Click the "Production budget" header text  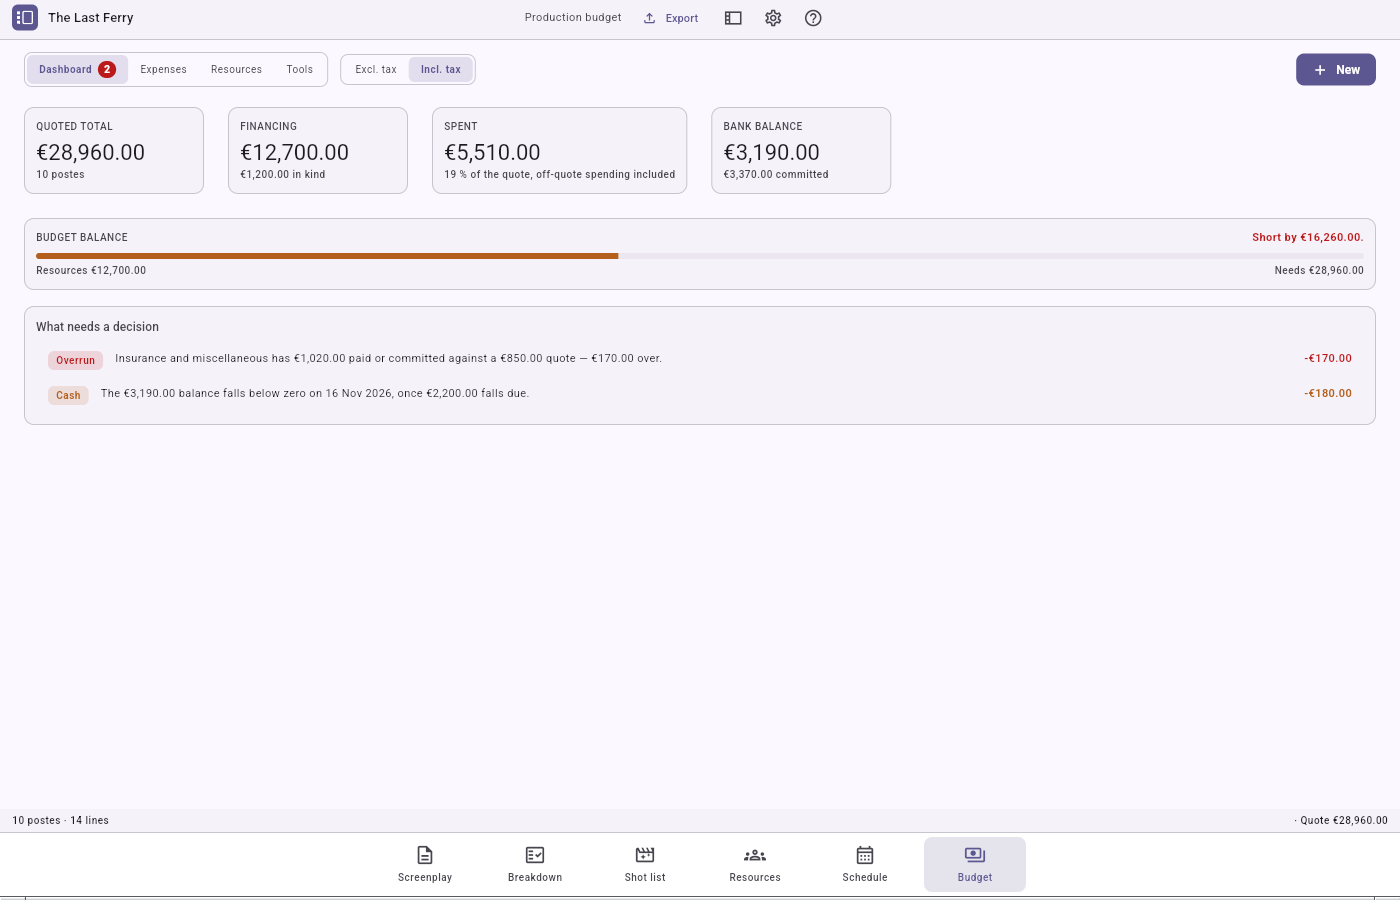[573, 17]
